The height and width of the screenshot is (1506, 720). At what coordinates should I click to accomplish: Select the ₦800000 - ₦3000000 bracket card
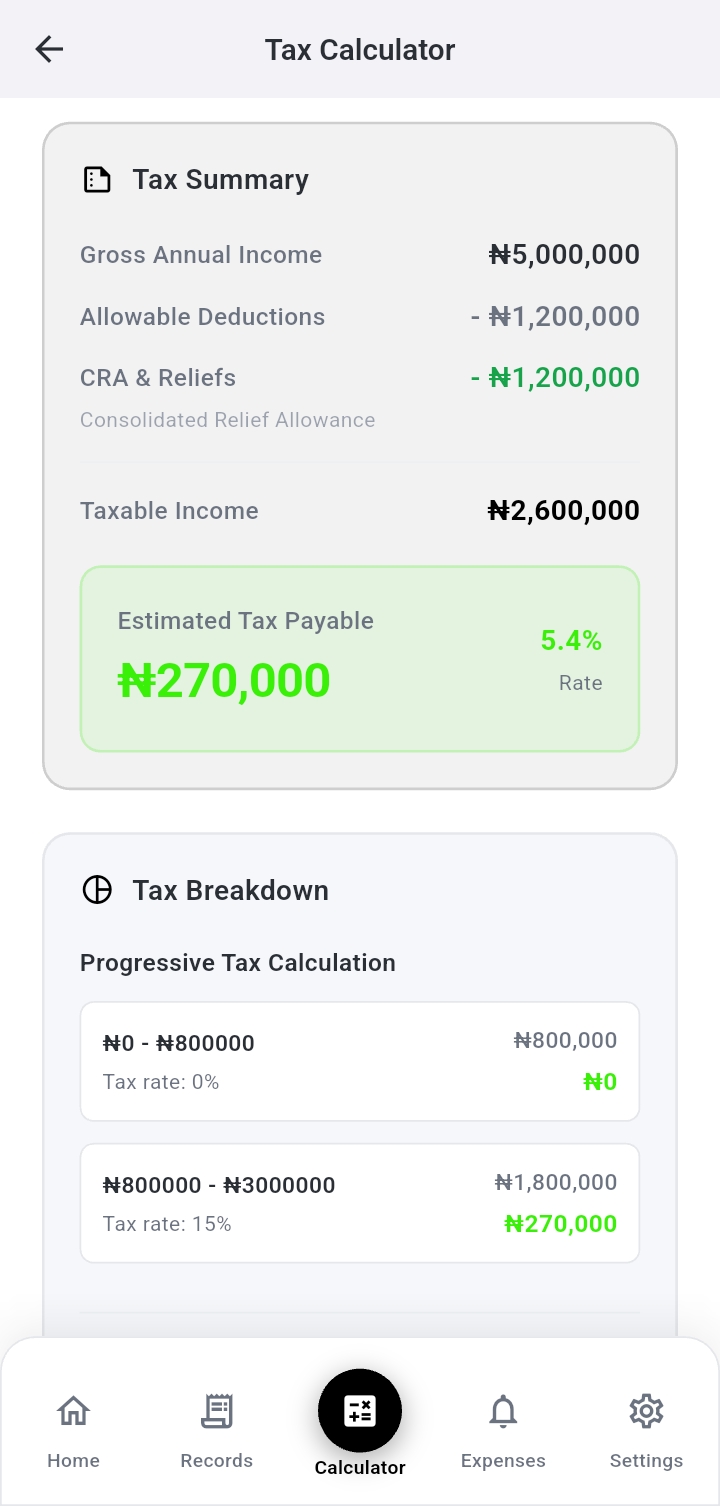pos(360,1203)
